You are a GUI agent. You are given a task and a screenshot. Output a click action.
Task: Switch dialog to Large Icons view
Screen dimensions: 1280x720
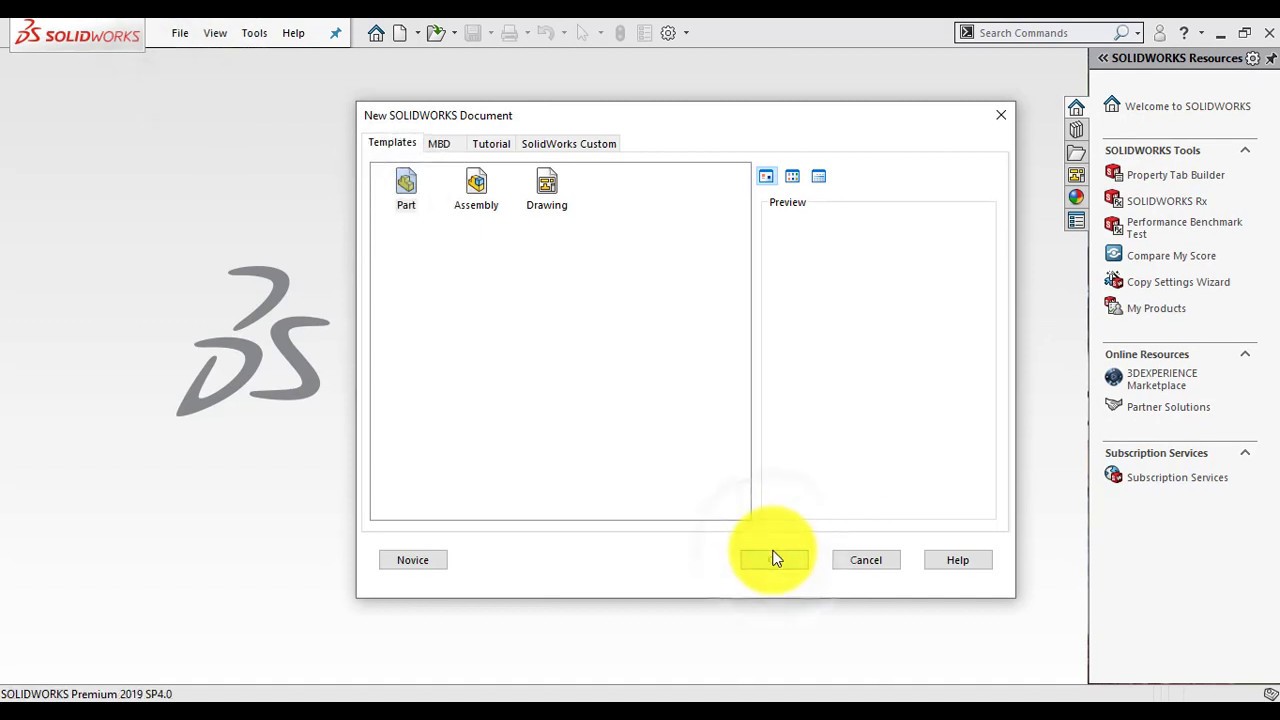tap(766, 176)
